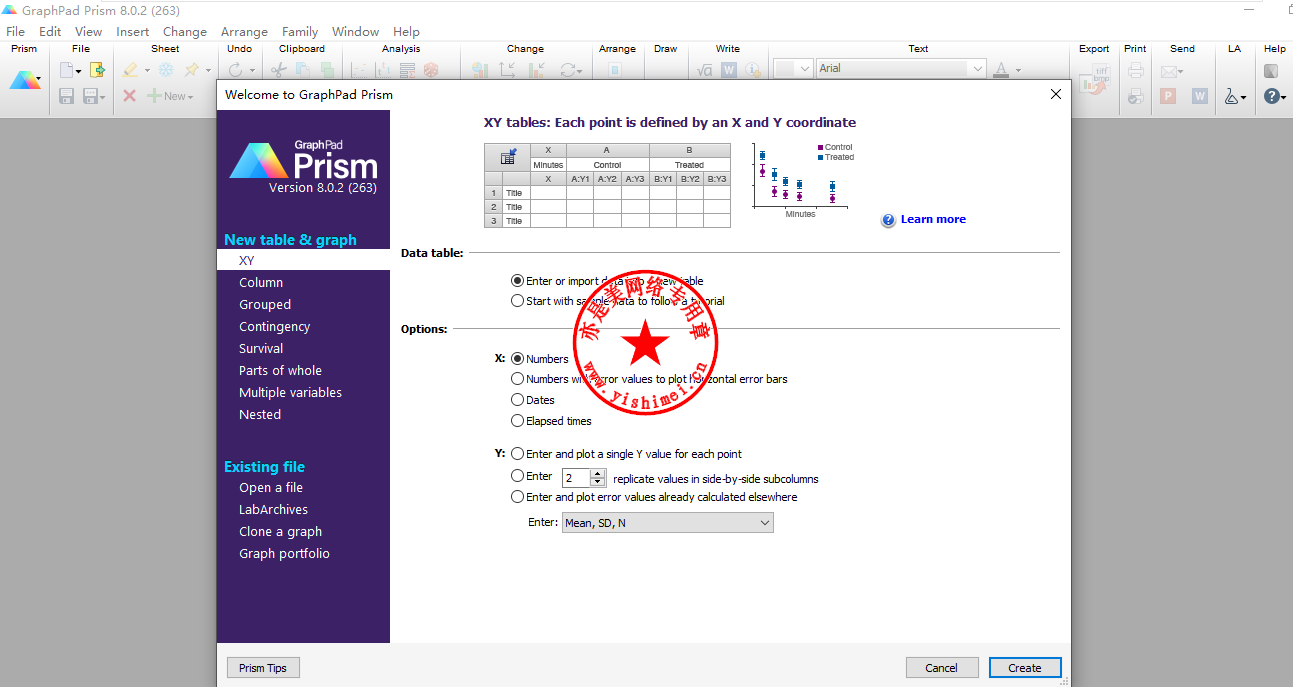The image size is (1293, 687).
Task: Click the Cut scissors icon
Action: click(279, 70)
